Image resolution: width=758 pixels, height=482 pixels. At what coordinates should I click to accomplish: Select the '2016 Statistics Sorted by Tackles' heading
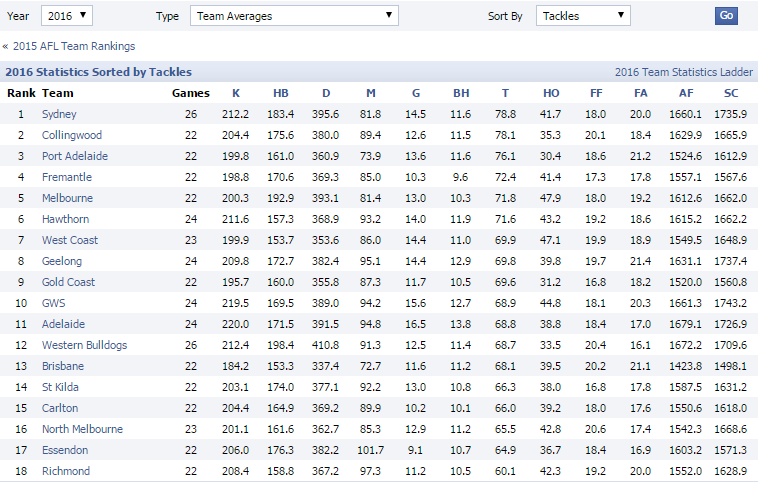pos(99,73)
